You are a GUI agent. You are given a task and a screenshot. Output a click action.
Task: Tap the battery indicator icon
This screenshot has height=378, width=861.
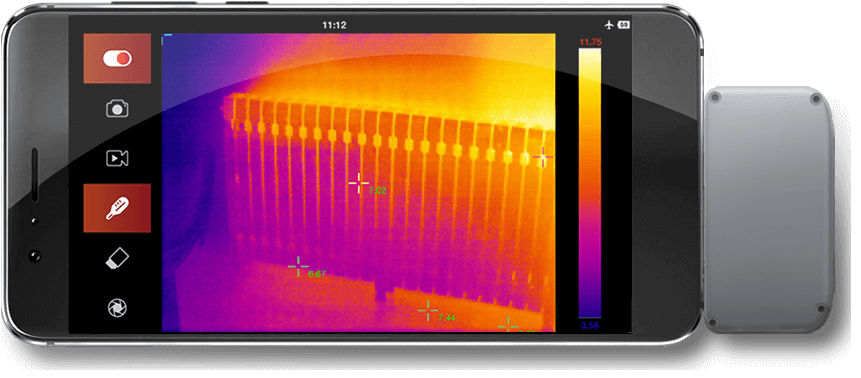click(x=623, y=25)
